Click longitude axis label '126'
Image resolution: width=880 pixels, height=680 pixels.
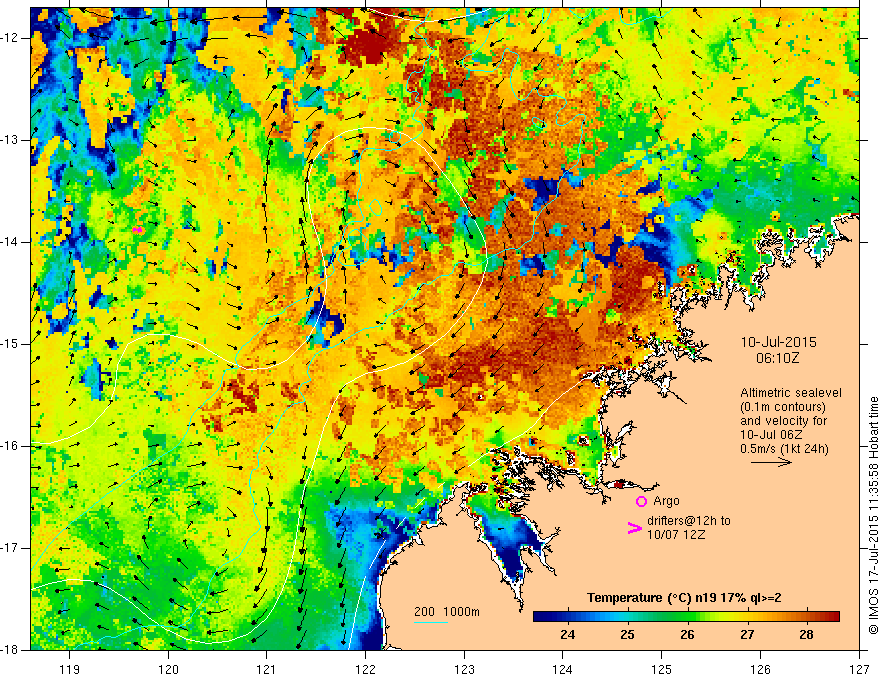pos(760,669)
